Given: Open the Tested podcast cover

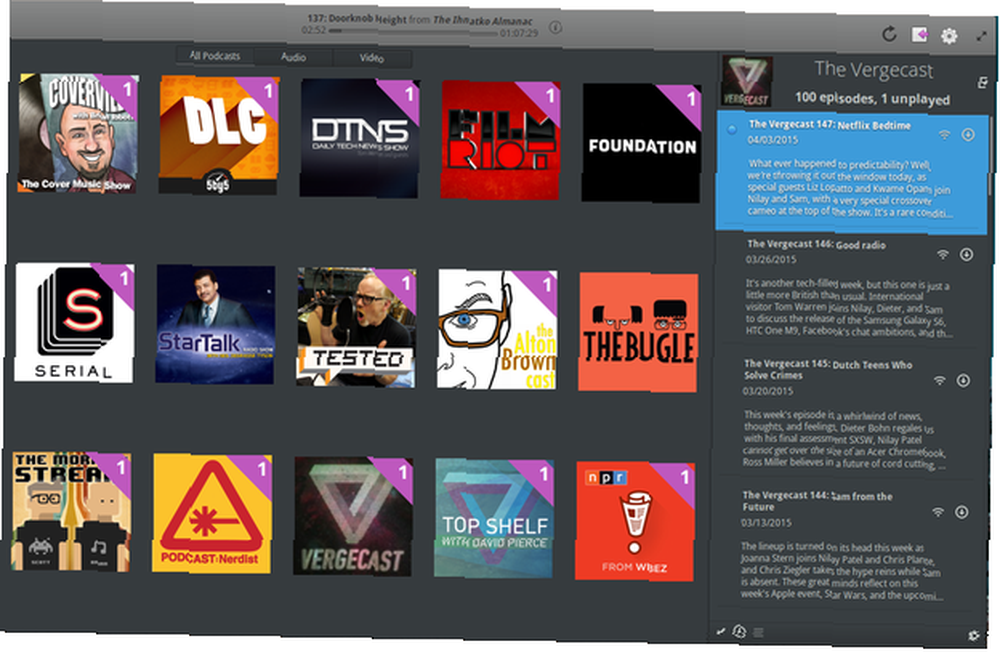Looking at the screenshot, I should pos(357,327).
